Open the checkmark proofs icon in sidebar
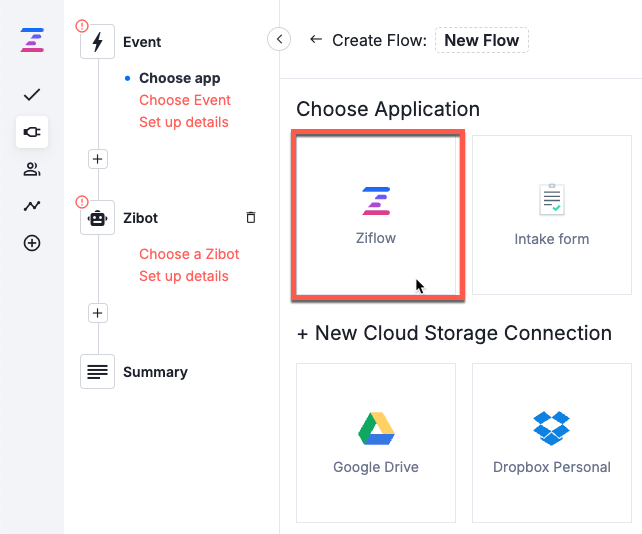This screenshot has width=642, height=534. point(32,95)
